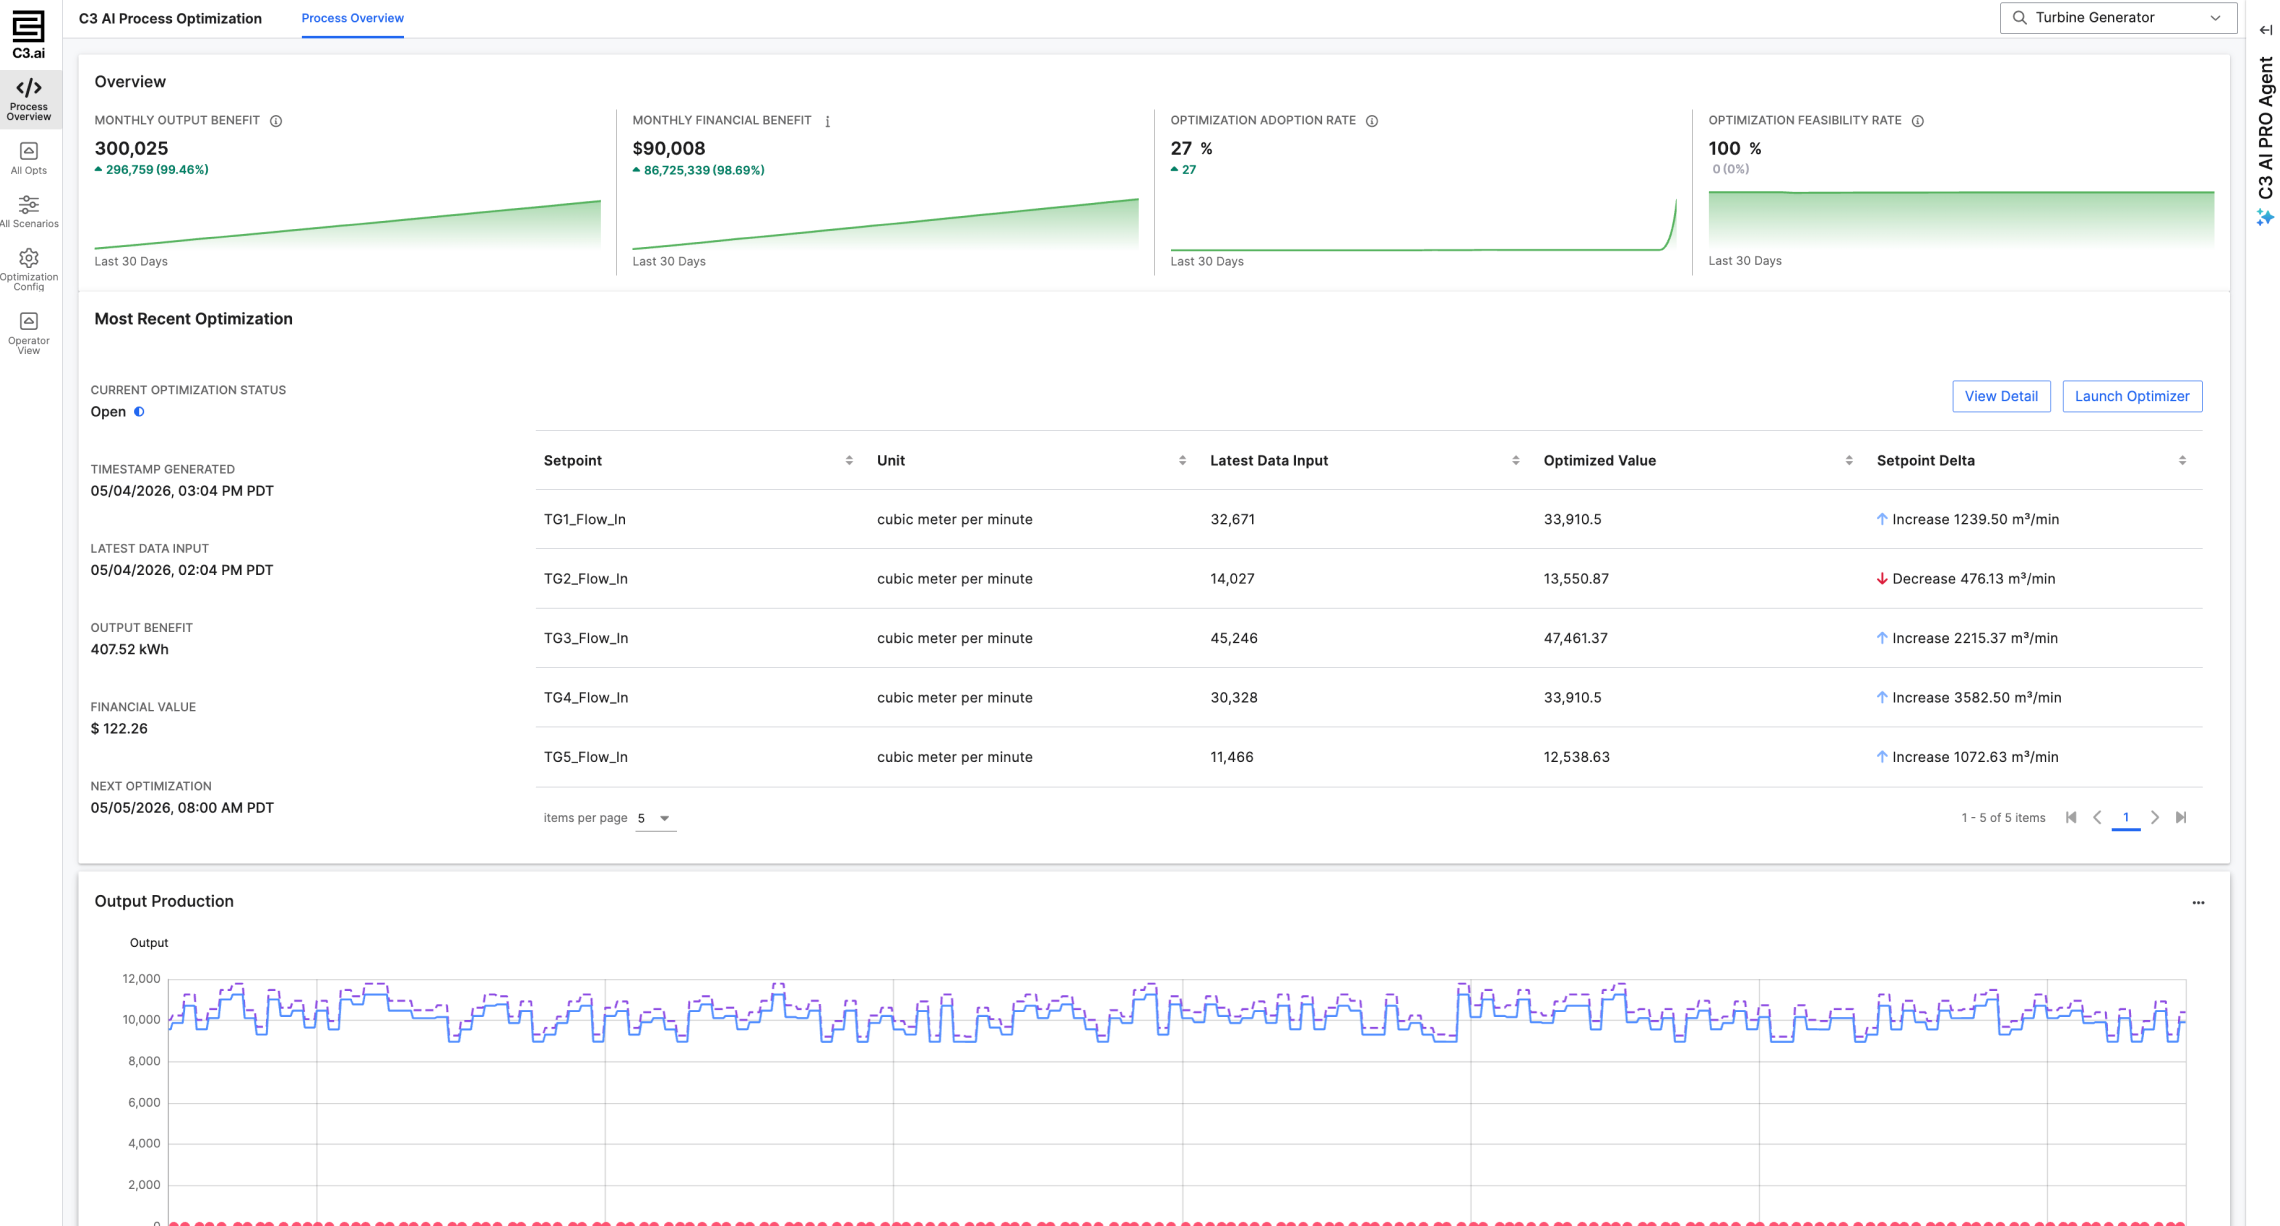
Task: Open Output Production more options menu
Action: click(2198, 902)
